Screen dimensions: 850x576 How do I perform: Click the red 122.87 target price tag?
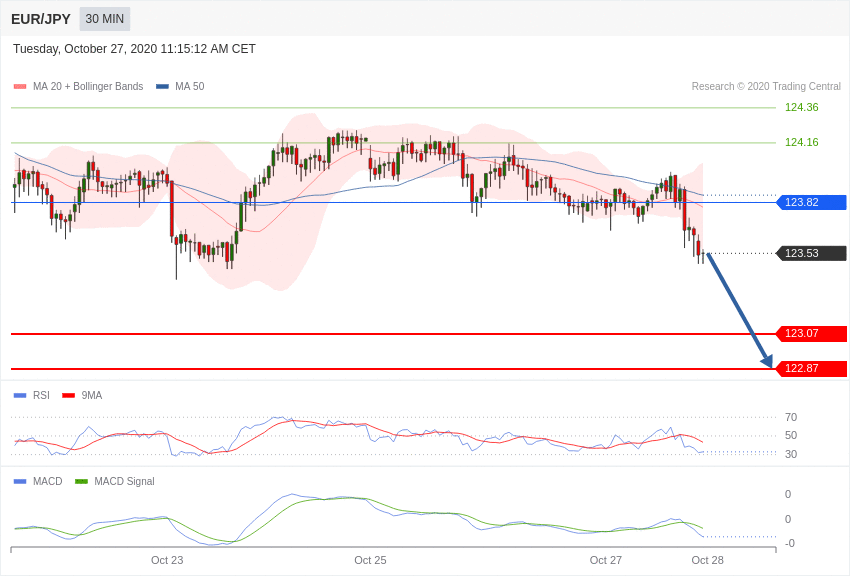(x=811, y=369)
